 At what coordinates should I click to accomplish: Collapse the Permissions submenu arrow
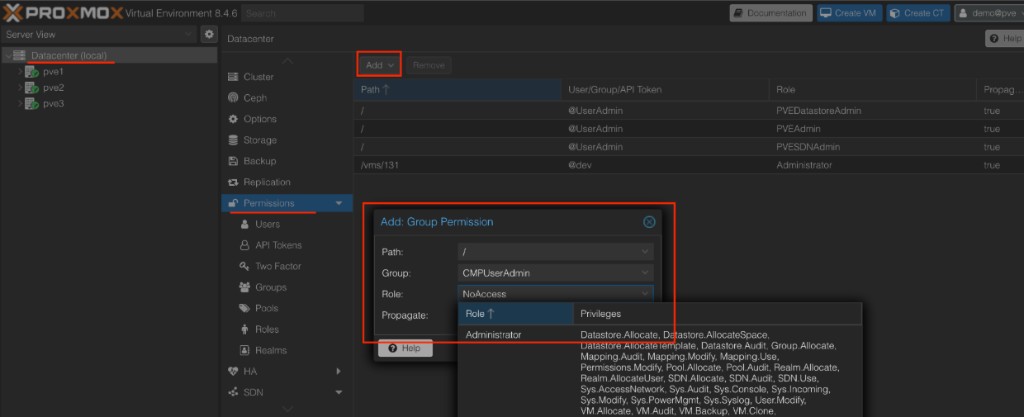[x=339, y=204]
